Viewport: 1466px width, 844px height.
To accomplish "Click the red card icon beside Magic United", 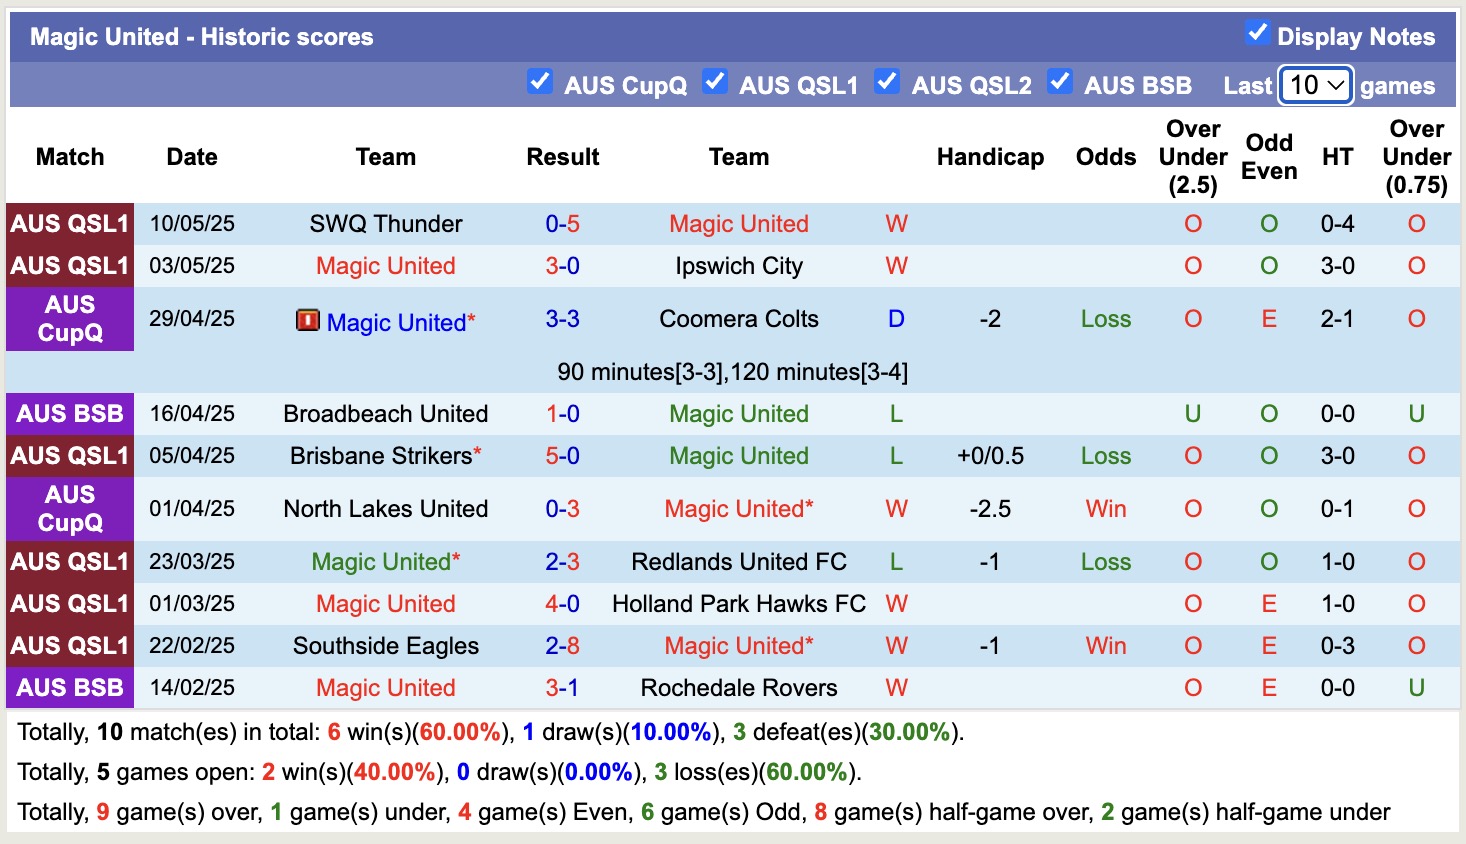I will [x=307, y=321].
